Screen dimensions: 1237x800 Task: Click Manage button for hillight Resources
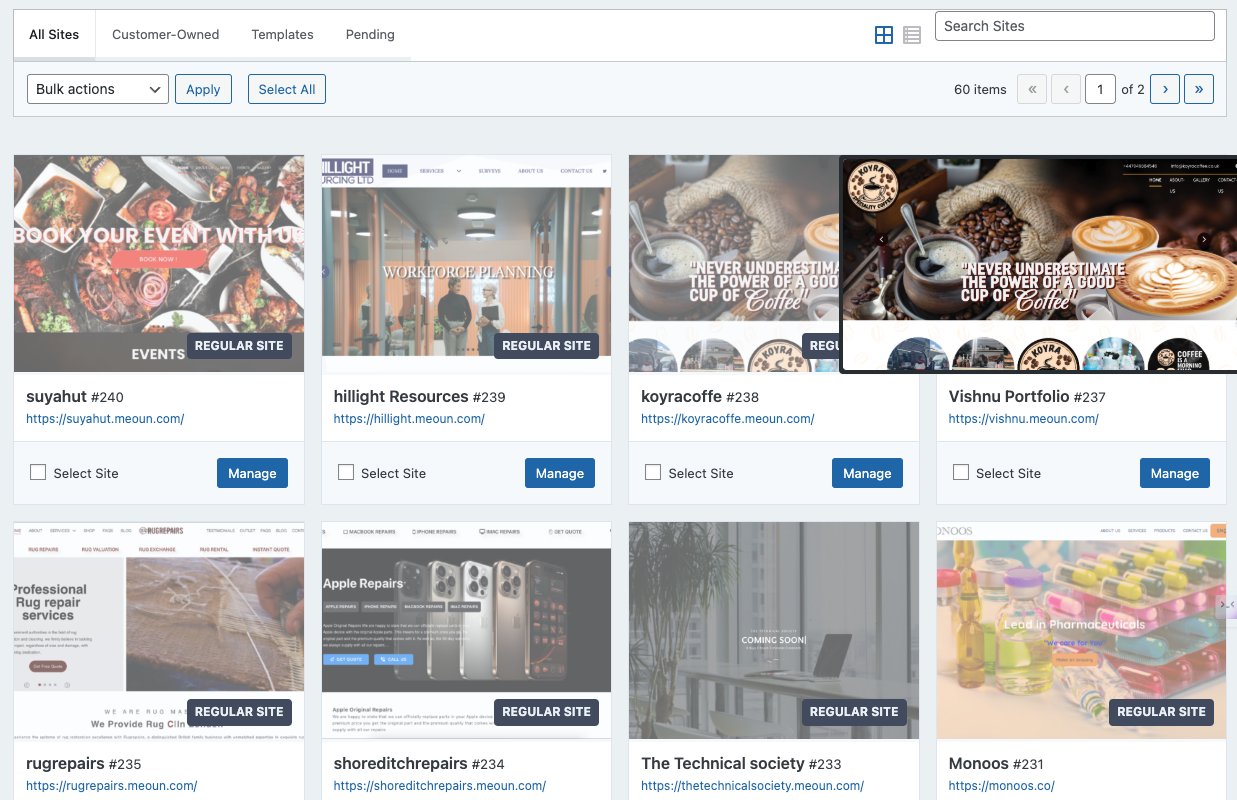pyautogui.click(x=559, y=473)
